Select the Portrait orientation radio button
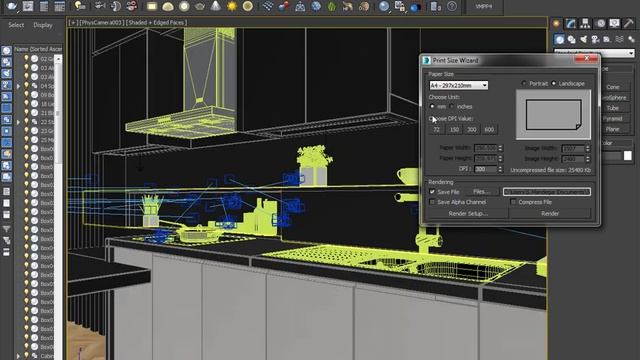The image size is (640, 360). click(x=524, y=83)
